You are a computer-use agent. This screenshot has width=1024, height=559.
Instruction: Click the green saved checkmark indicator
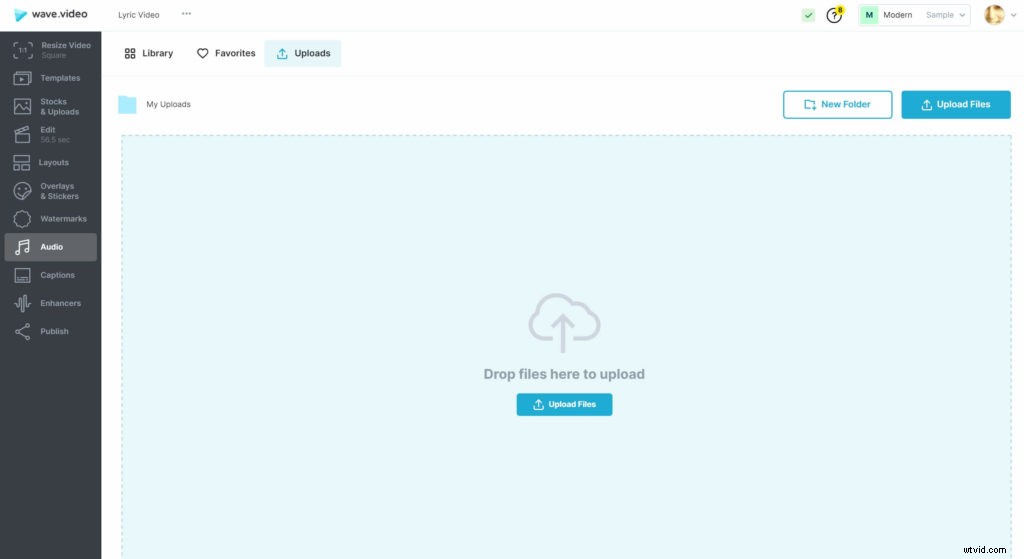[x=808, y=15]
